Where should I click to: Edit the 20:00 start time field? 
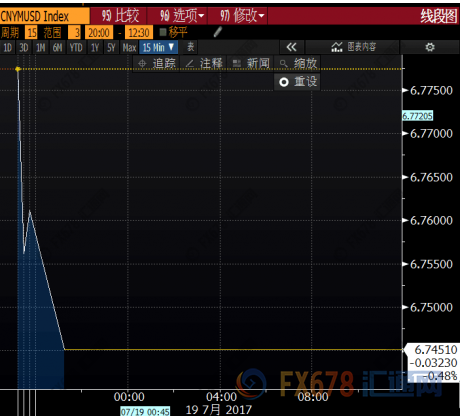click(99, 33)
